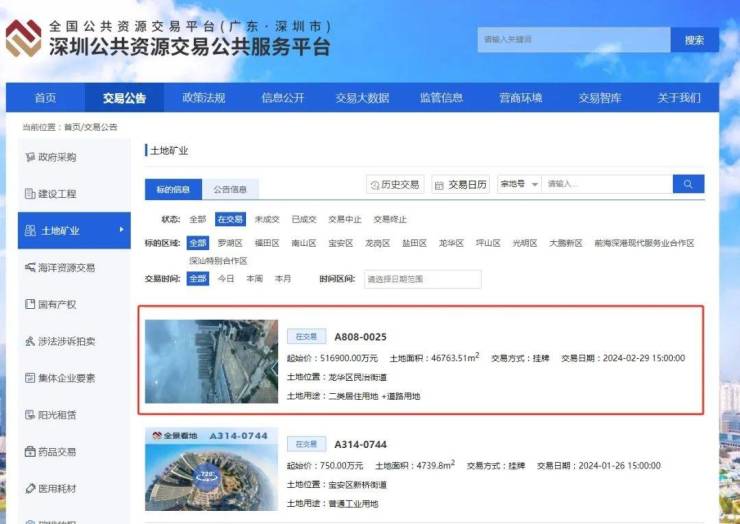
Task: Click the 建设工程 sidebar icon
Action: pos(29,194)
